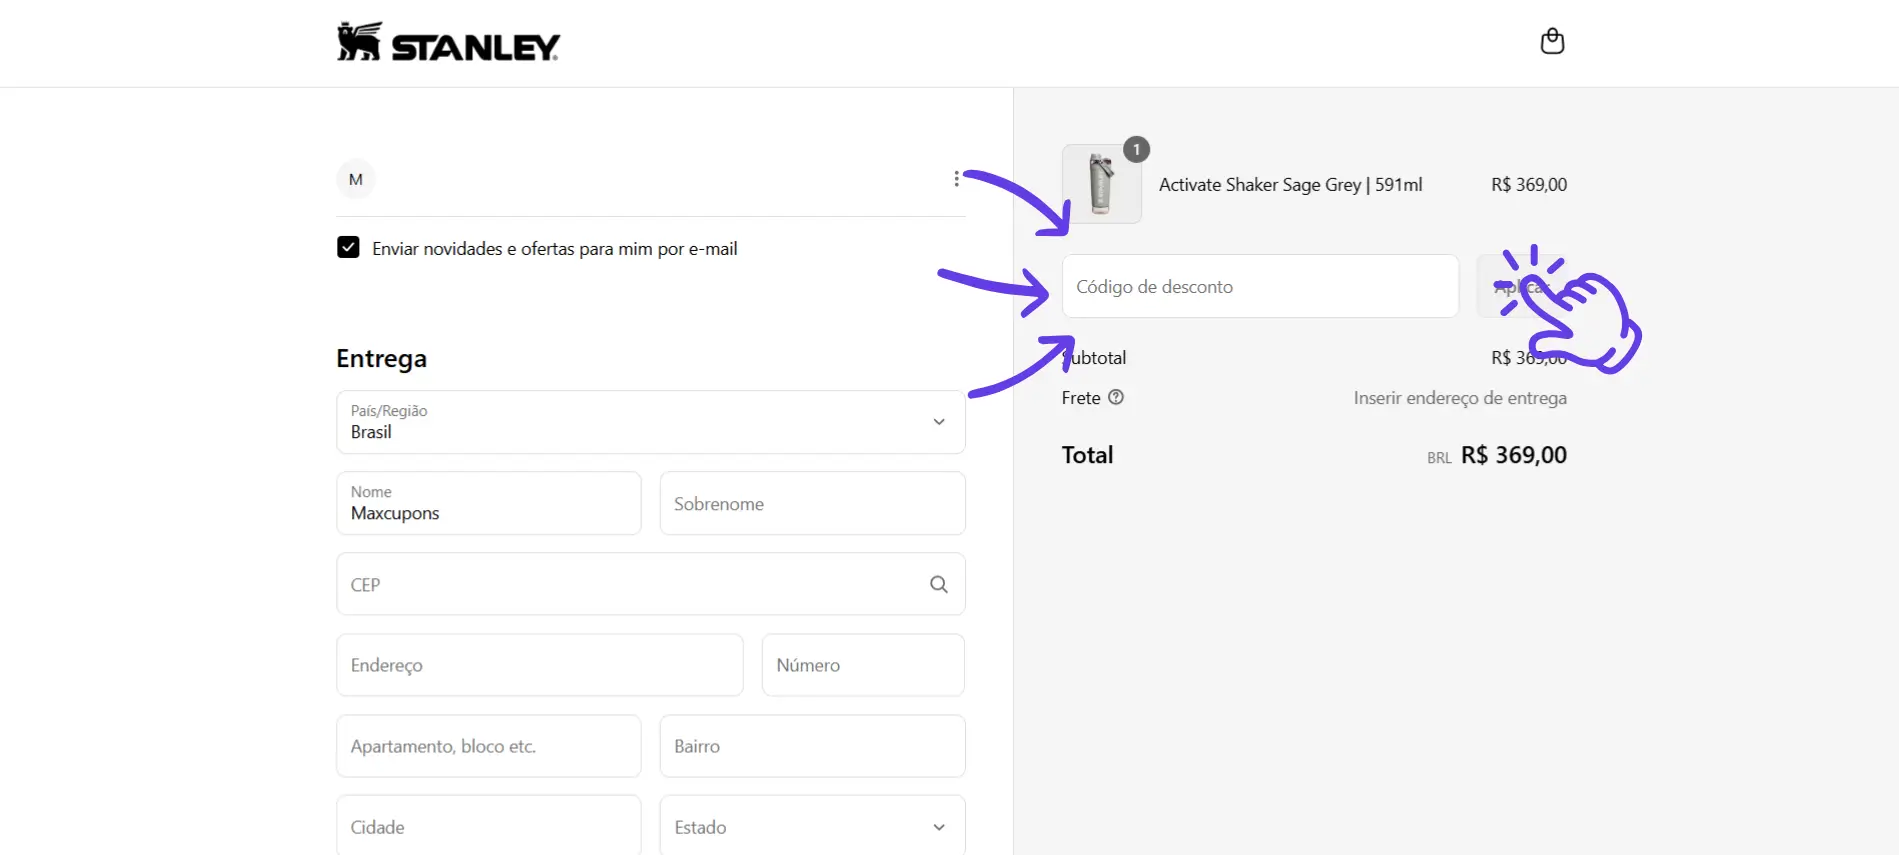Select the product price R$ 369,00 beside item

[1529, 185]
